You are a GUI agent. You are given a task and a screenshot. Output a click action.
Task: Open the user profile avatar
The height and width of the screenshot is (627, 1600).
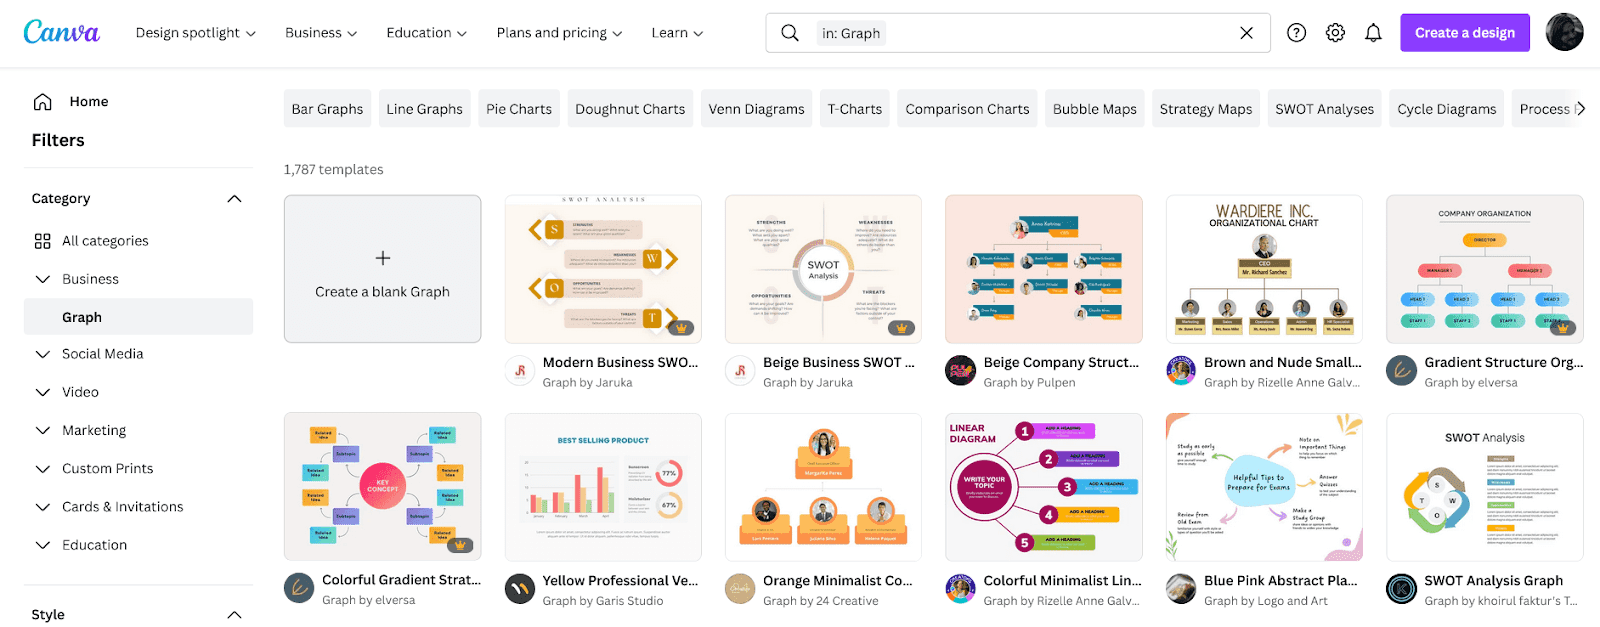1564,32
